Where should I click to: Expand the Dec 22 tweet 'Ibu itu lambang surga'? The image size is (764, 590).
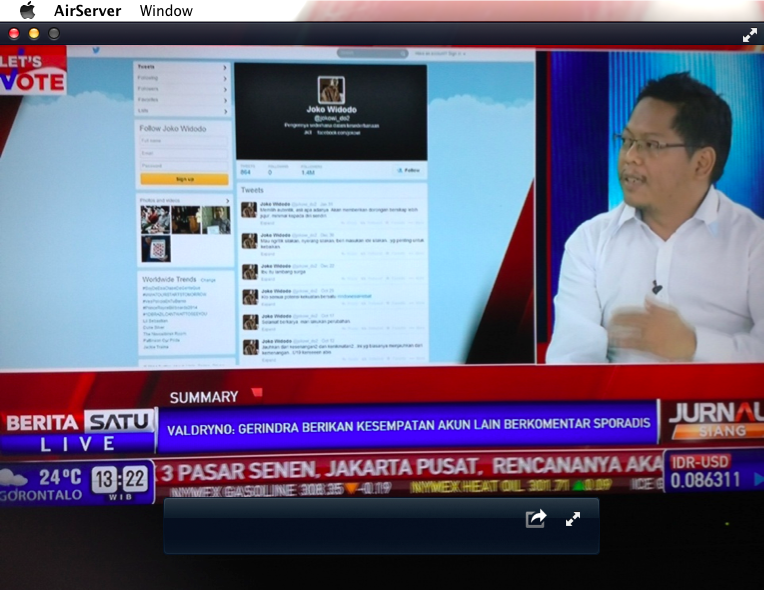267,279
